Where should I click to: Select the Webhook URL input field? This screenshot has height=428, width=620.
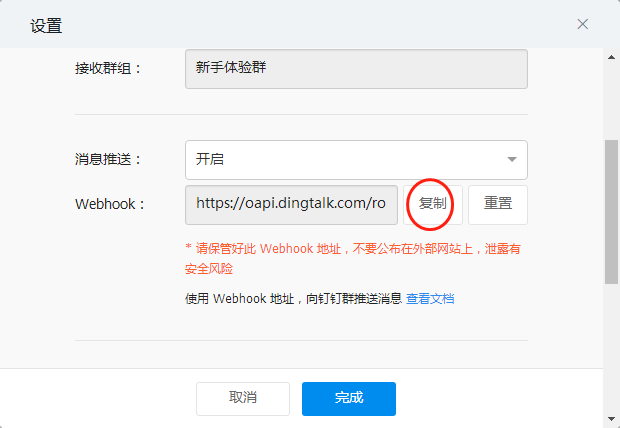[x=291, y=205]
